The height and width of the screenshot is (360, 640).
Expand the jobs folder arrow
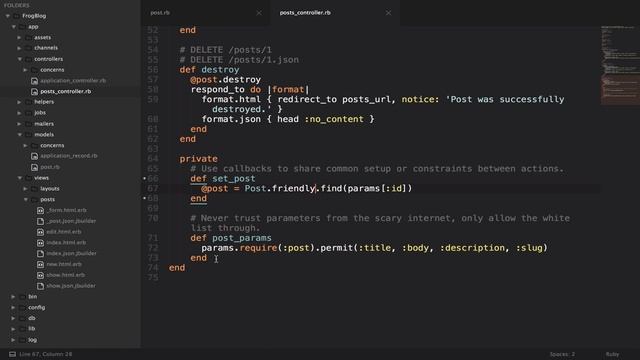(x=19, y=113)
